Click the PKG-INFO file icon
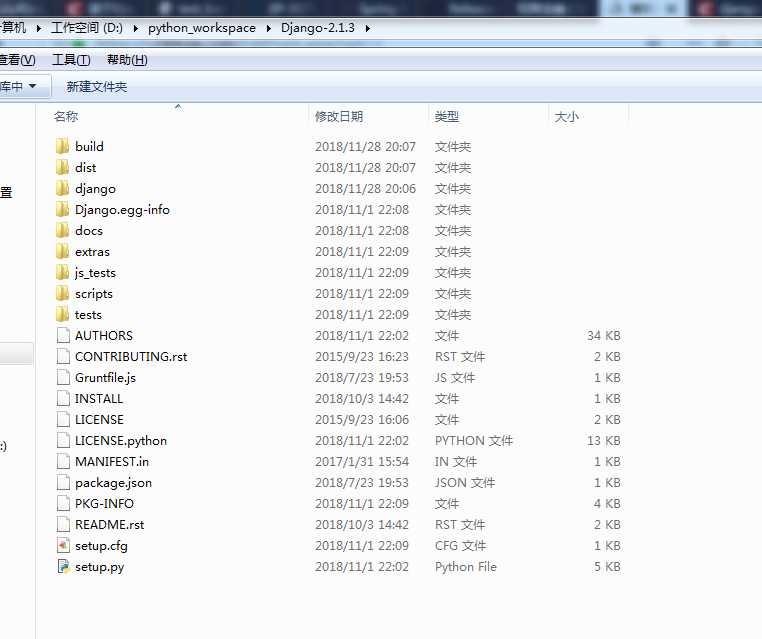762x639 pixels. coord(63,503)
